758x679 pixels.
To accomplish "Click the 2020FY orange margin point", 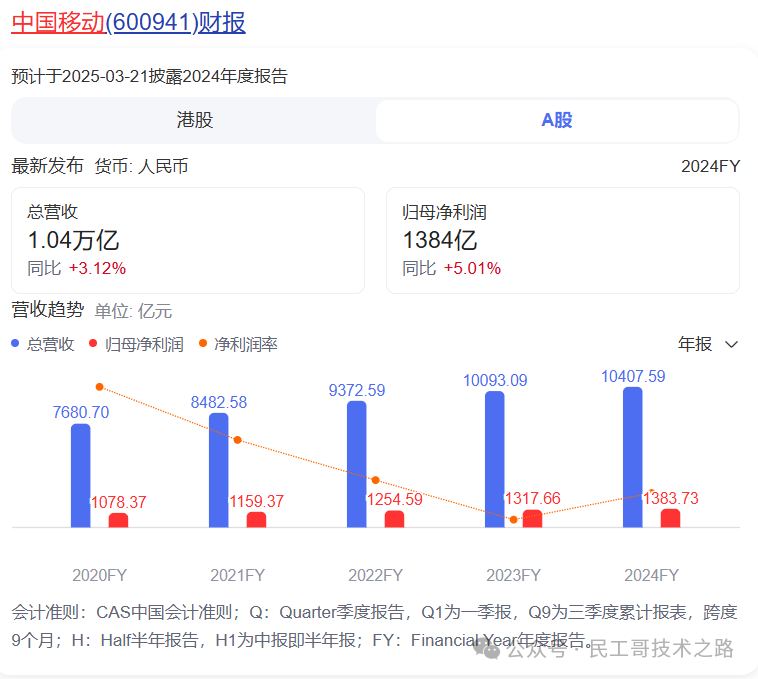I will click(x=100, y=387).
